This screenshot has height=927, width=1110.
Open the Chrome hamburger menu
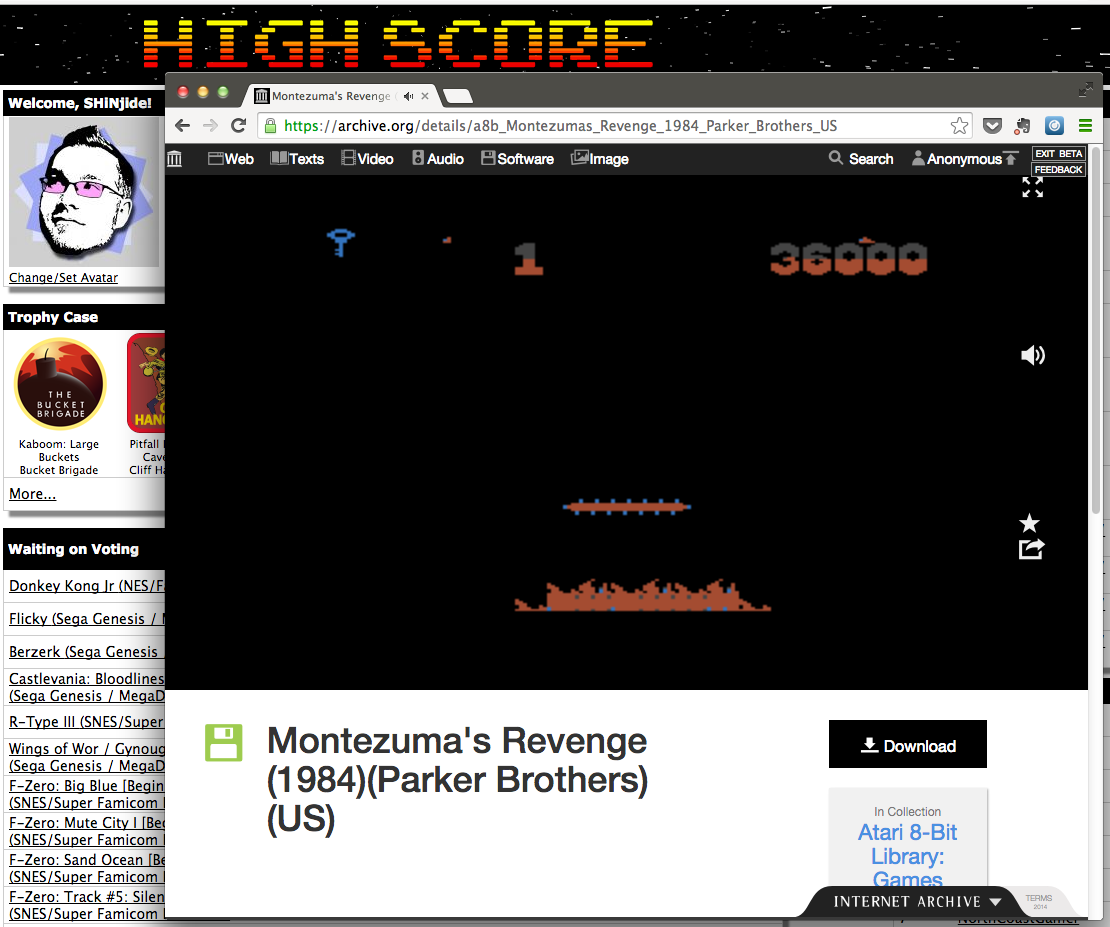[x=1085, y=126]
